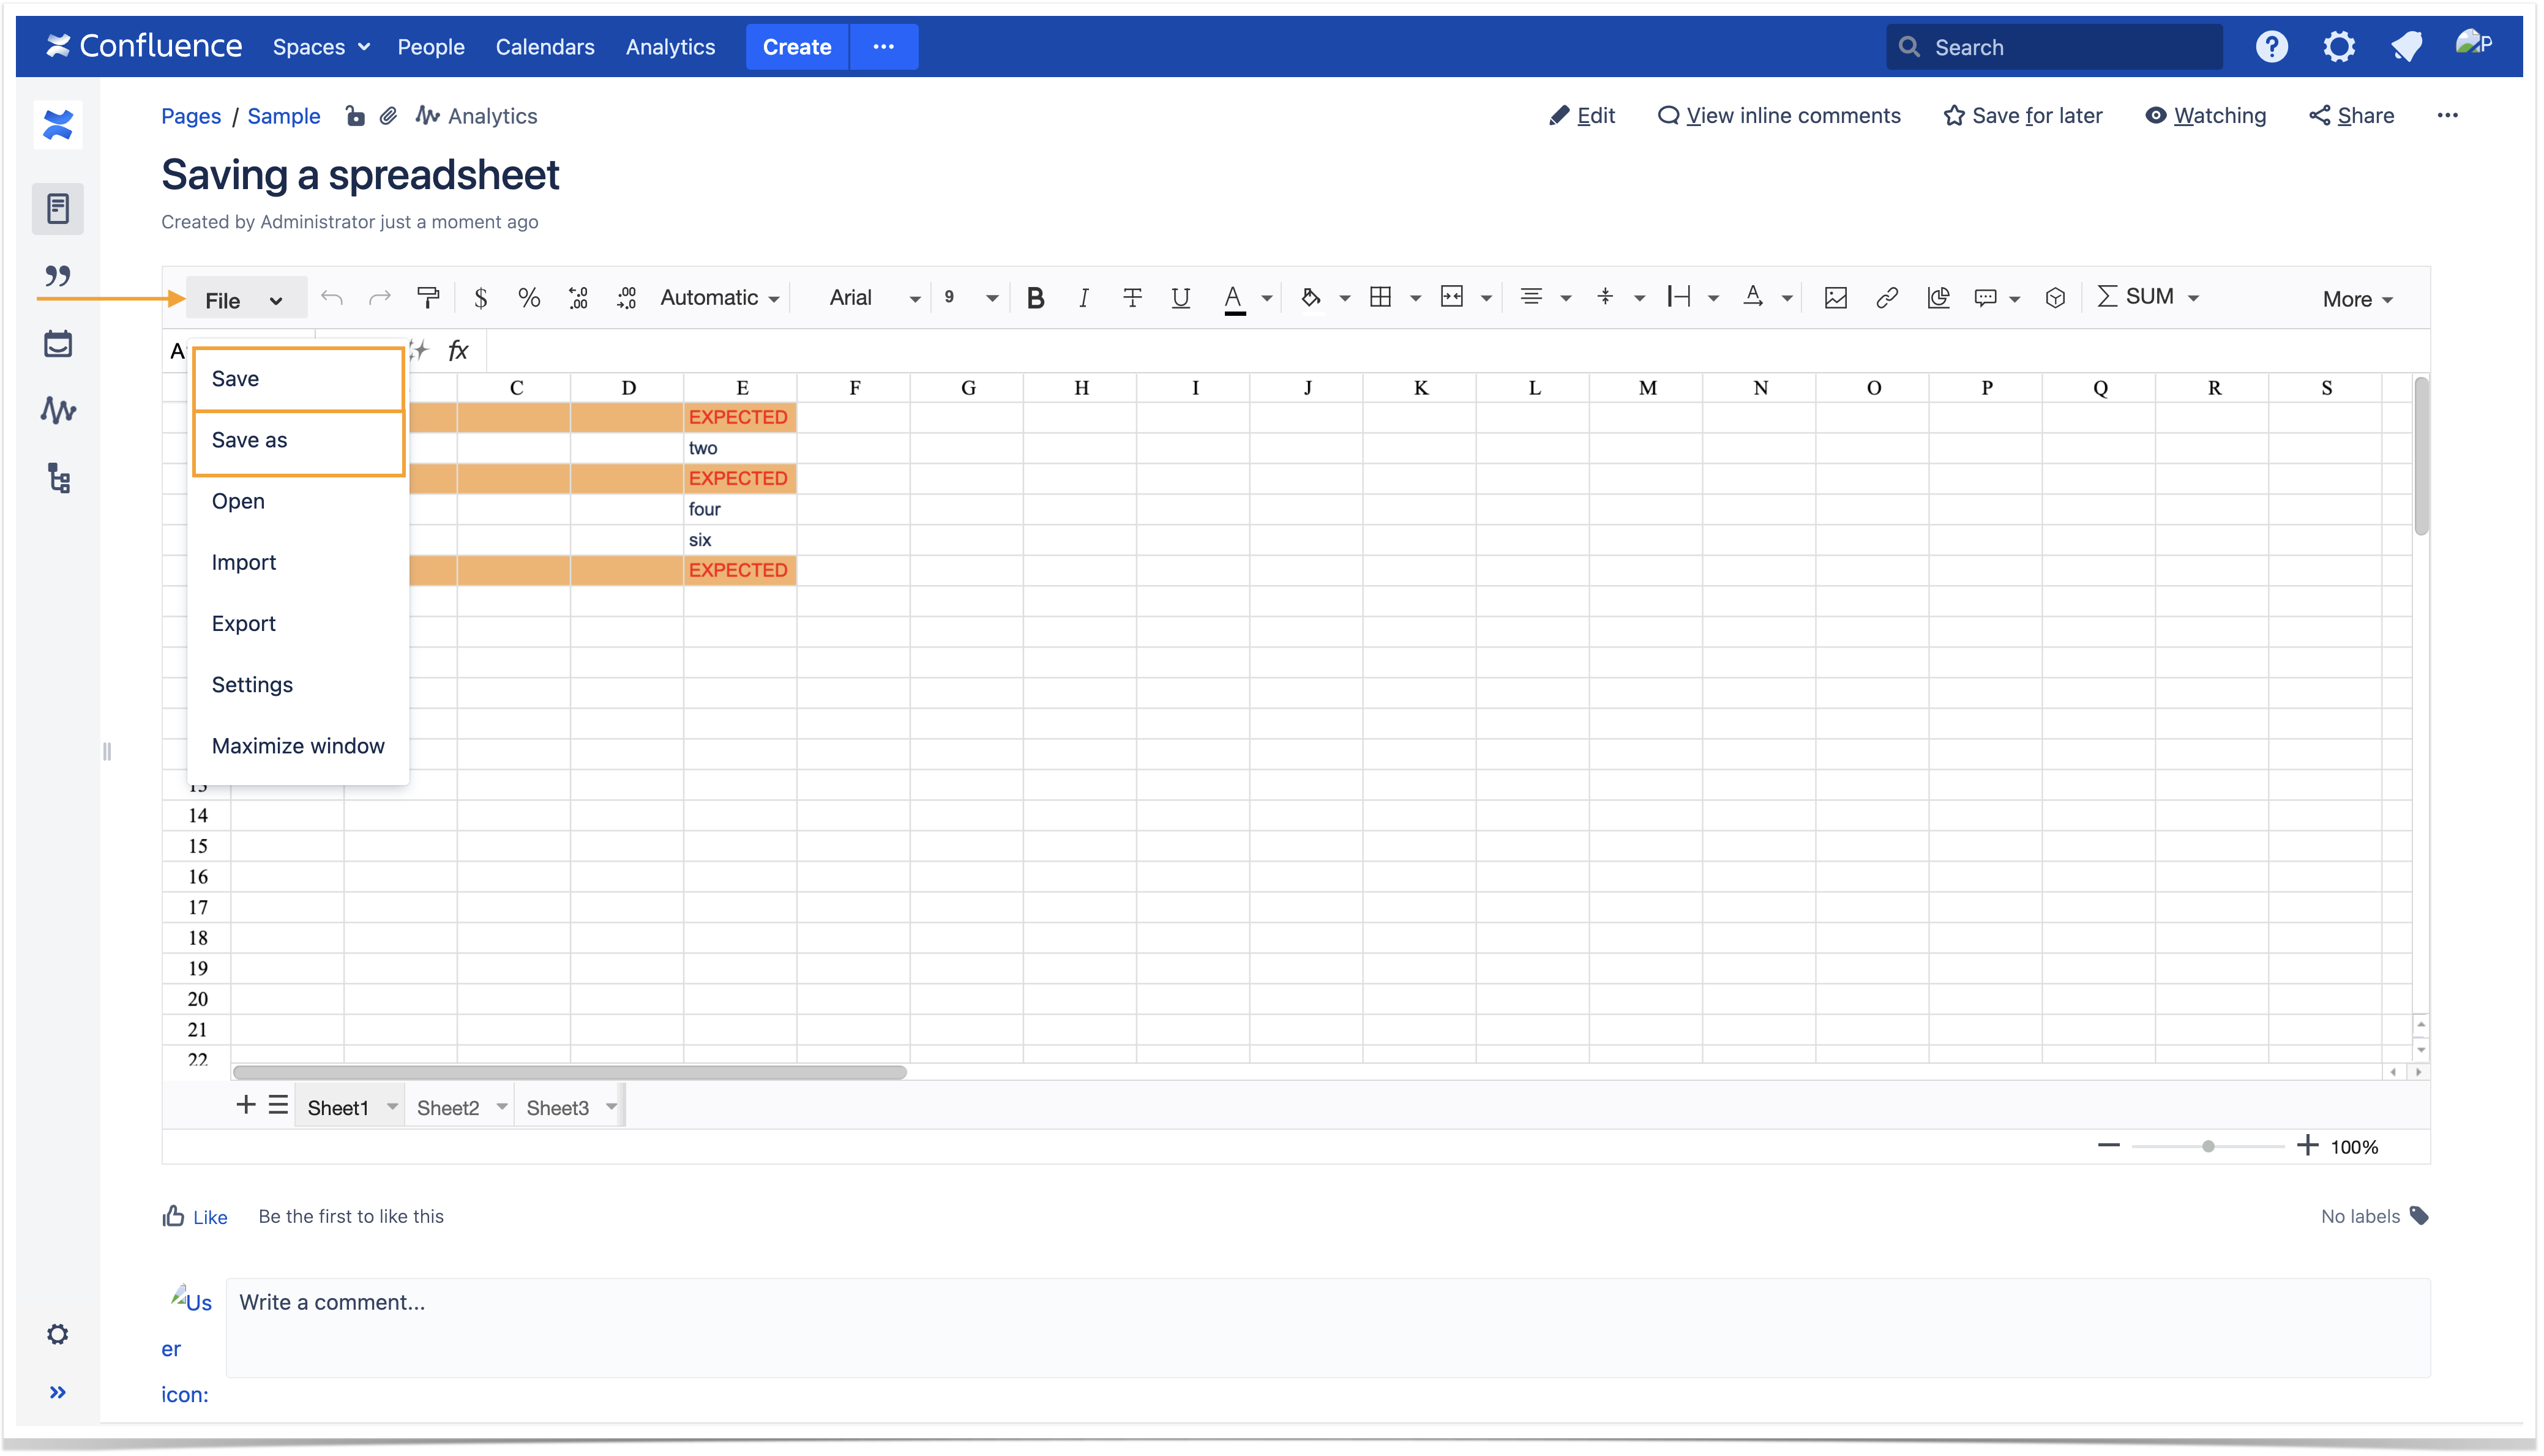Expand the More toolbar options
Image resolution: width=2544 pixels, height=1456 pixels.
[x=2356, y=299]
